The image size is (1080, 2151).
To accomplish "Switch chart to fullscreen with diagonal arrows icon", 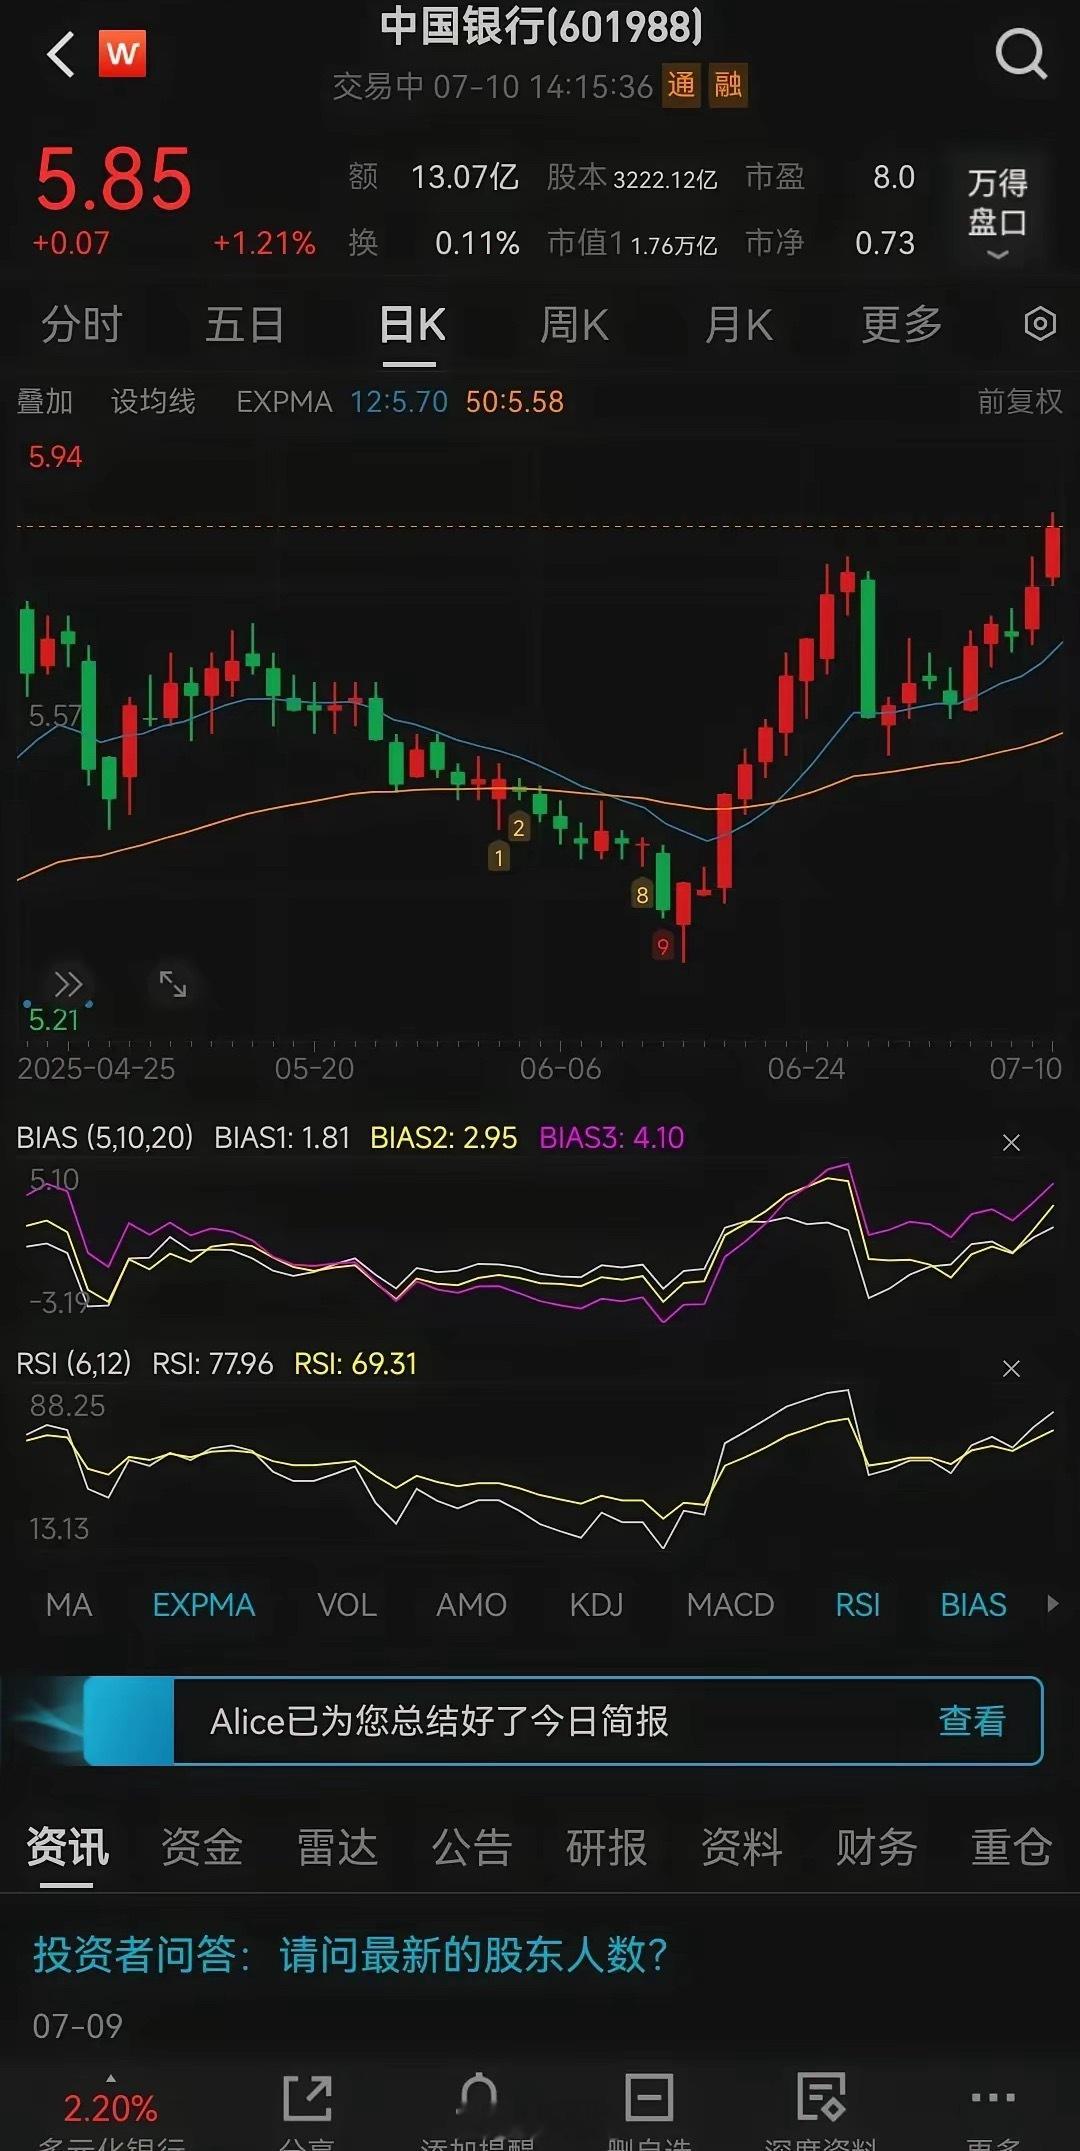I will [x=173, y=984].
